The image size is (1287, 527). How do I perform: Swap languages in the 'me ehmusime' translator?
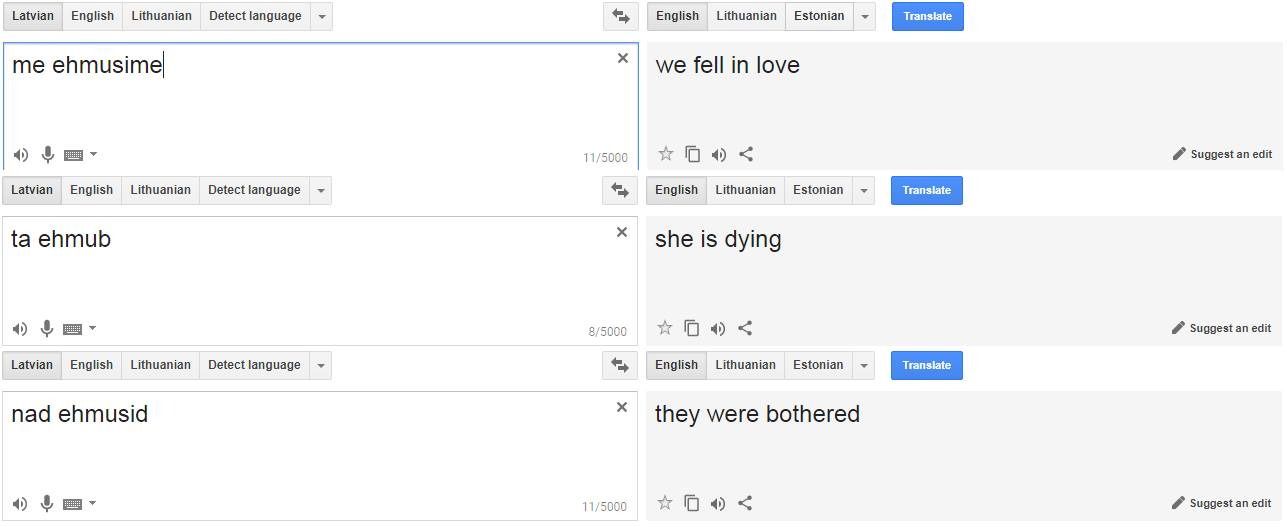pyautogui.click(x=620, y=16)
